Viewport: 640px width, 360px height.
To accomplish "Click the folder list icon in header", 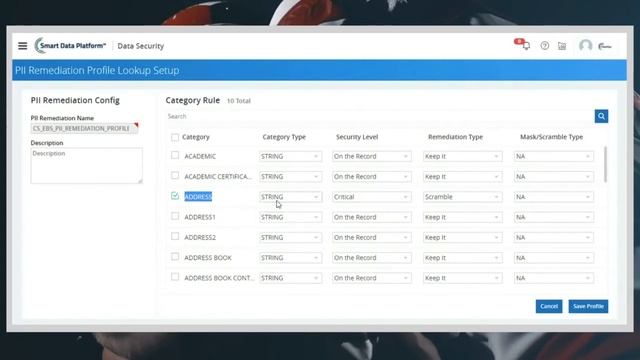I will [x=562, y=46].
